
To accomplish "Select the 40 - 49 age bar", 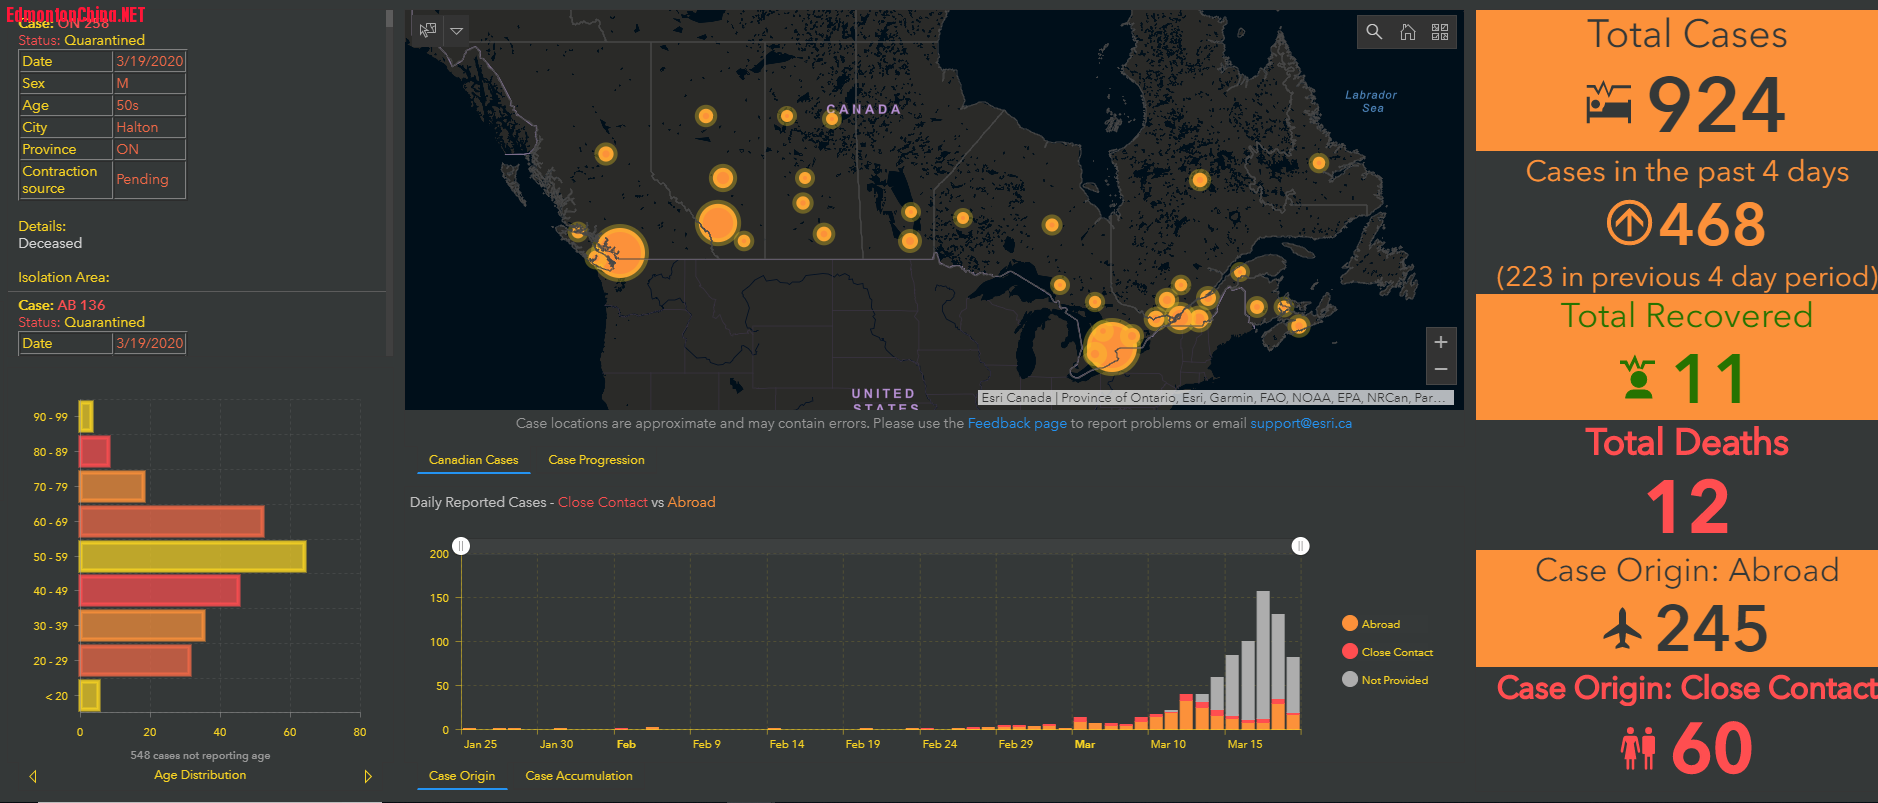I will [159, 591].
